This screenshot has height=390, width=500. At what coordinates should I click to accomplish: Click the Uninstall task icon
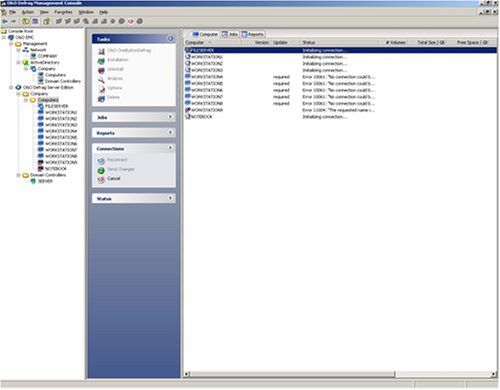pos(101,70)
